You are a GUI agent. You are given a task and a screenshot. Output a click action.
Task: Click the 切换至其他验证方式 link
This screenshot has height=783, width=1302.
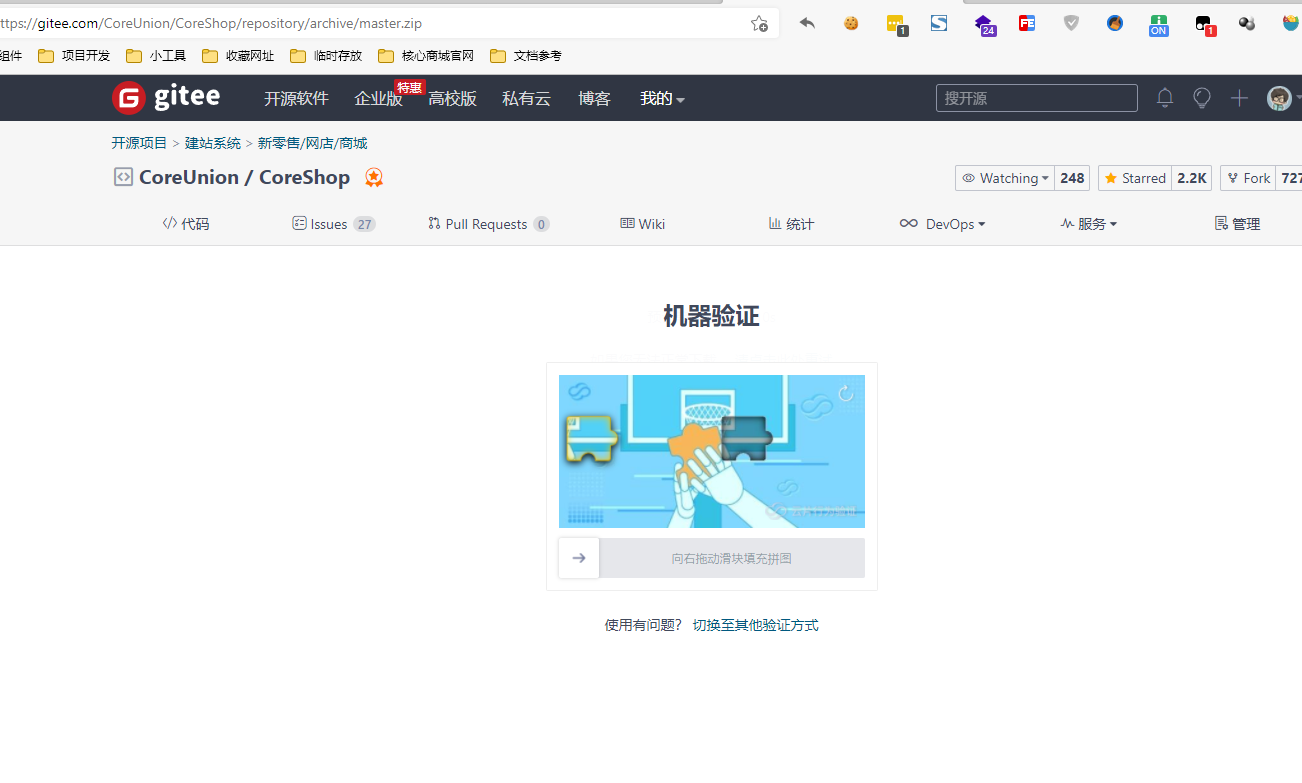[755, 625]
